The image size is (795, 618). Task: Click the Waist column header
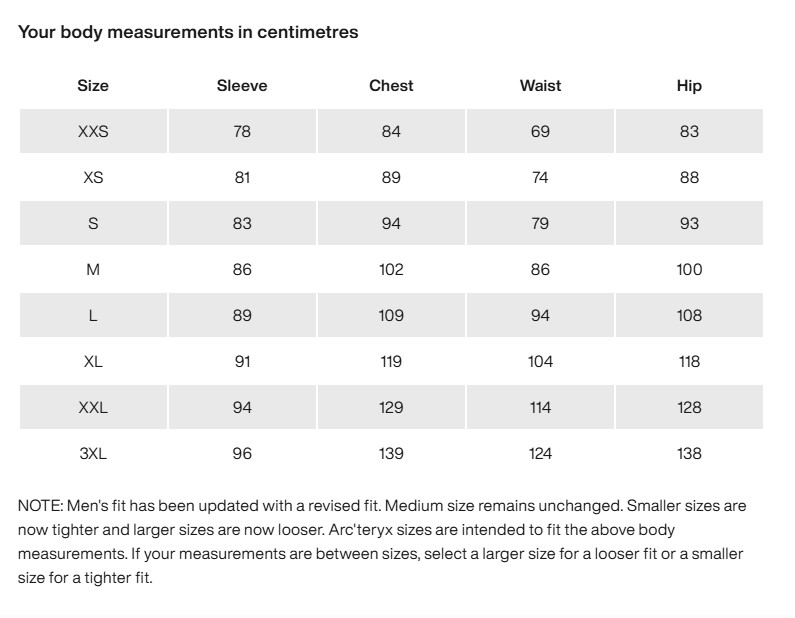(x=540, y=85)
